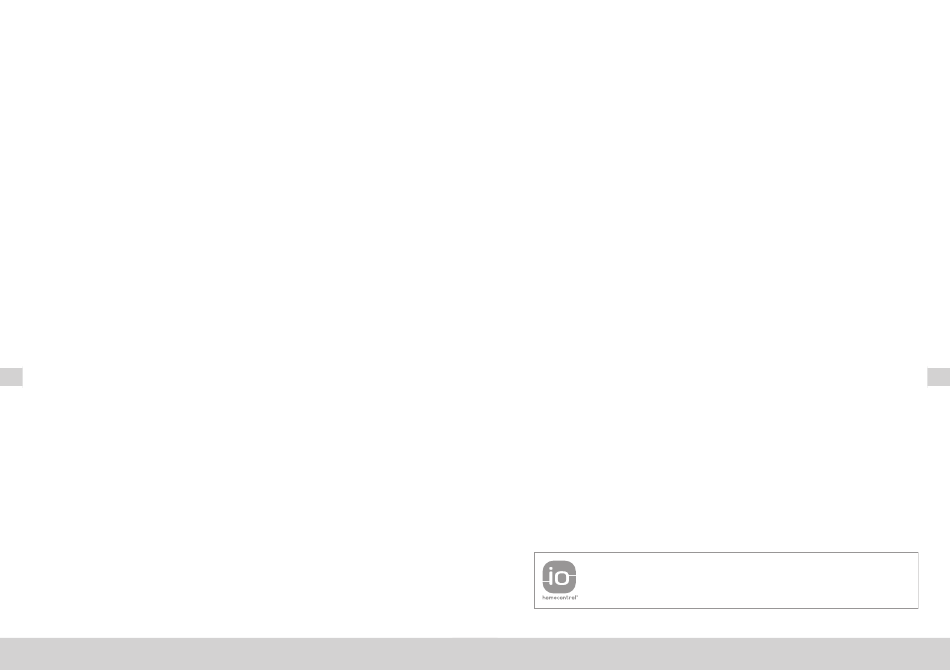Click the bottom border line of the io box
The height and width of the screenshot is (670, 950).
[726, 608]
